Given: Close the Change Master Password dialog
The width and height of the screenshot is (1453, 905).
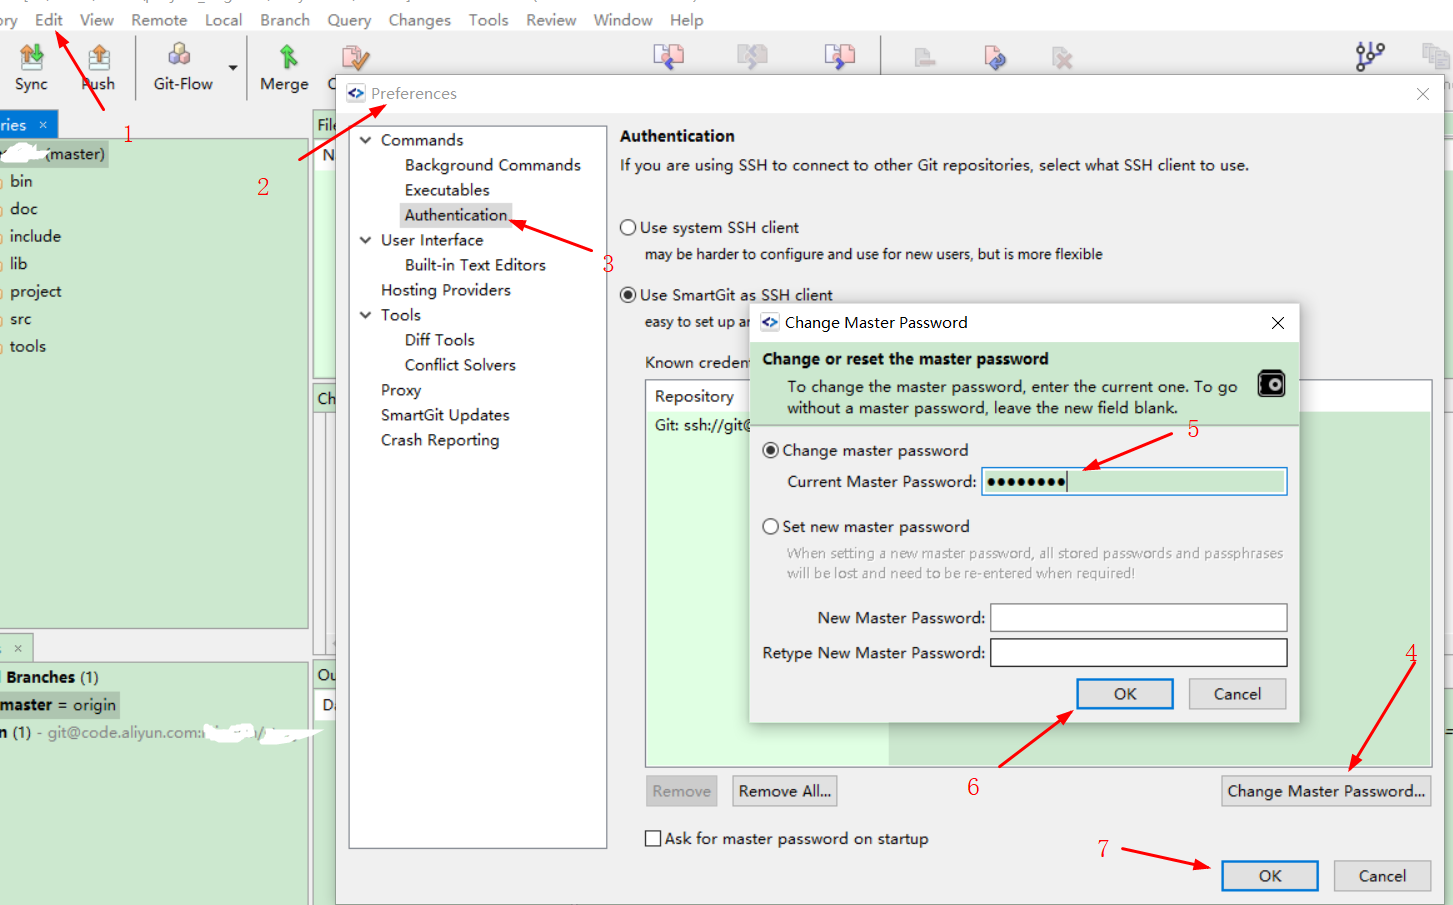Looking at the screenshot, I should pyautogui.click(x=1278, y=322).
